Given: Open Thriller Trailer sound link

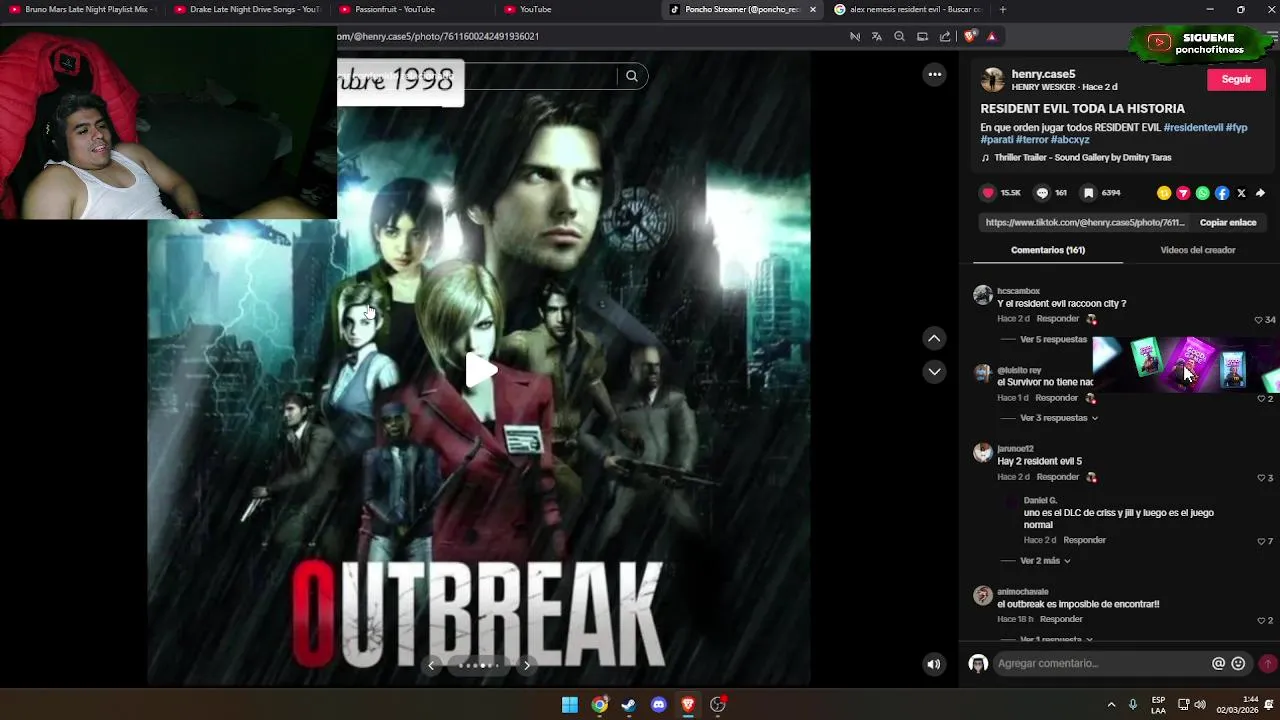Looking at the screenshot, I should 1082,158.
